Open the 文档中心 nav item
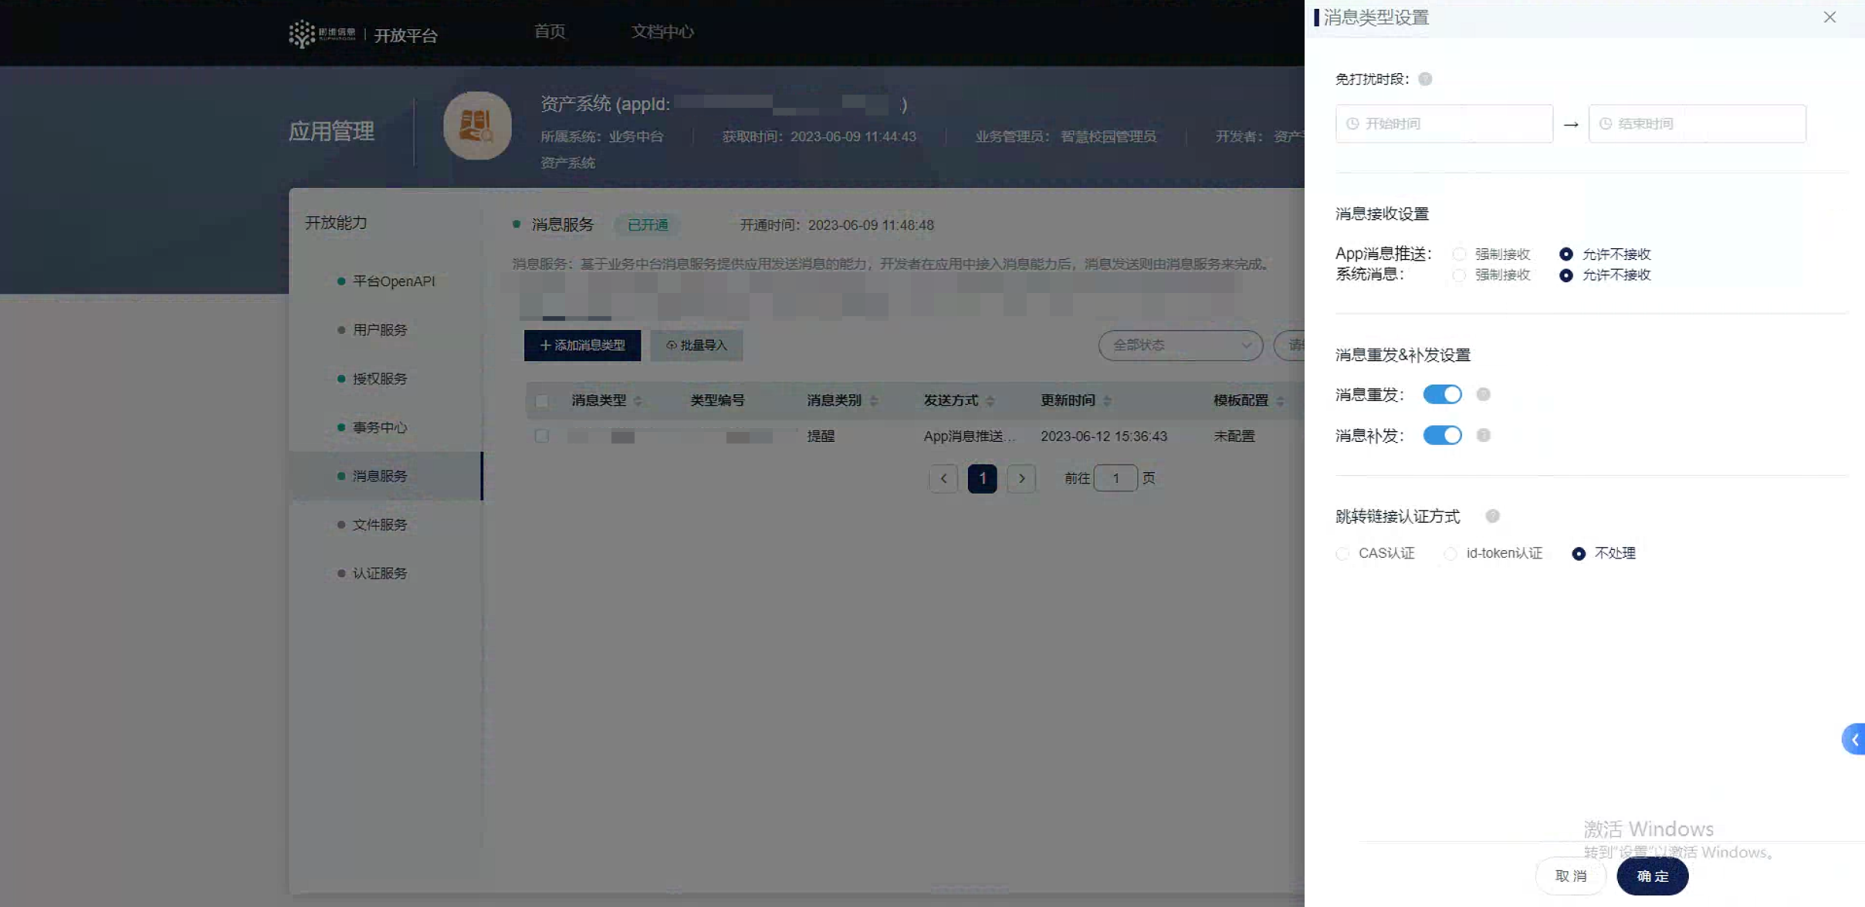1865x907 pixels. [662, 32]
